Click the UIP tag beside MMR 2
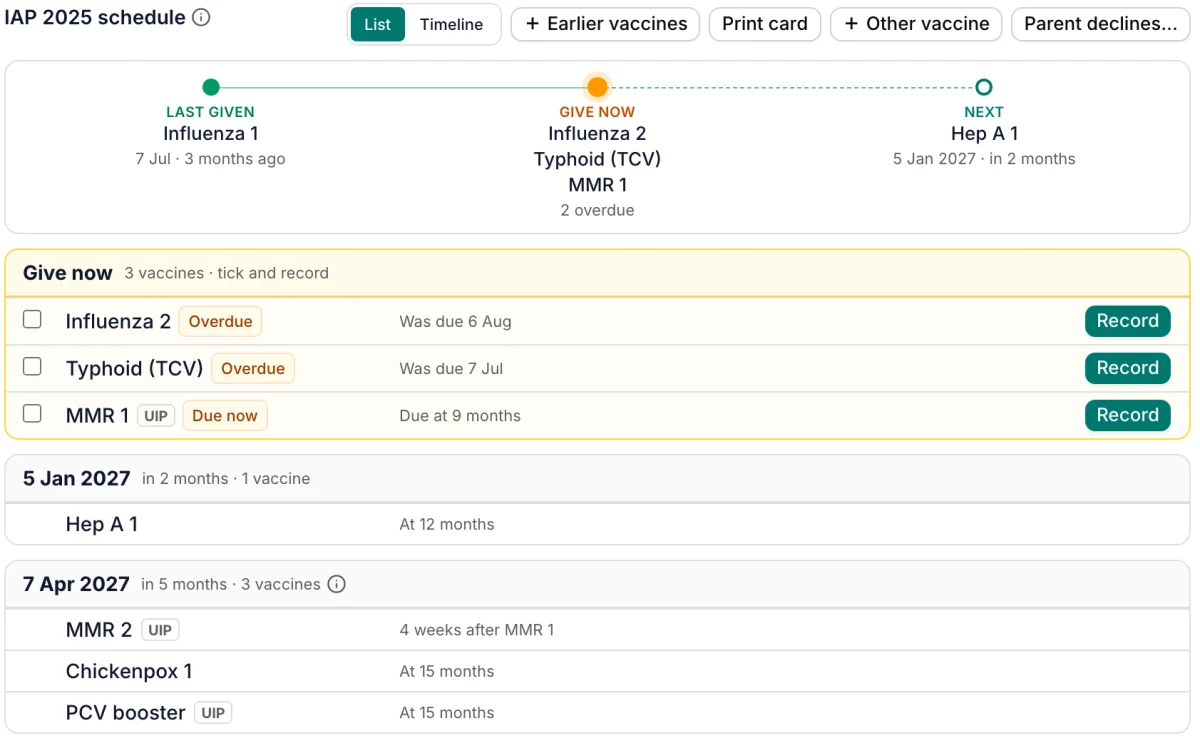 [160, 630]
